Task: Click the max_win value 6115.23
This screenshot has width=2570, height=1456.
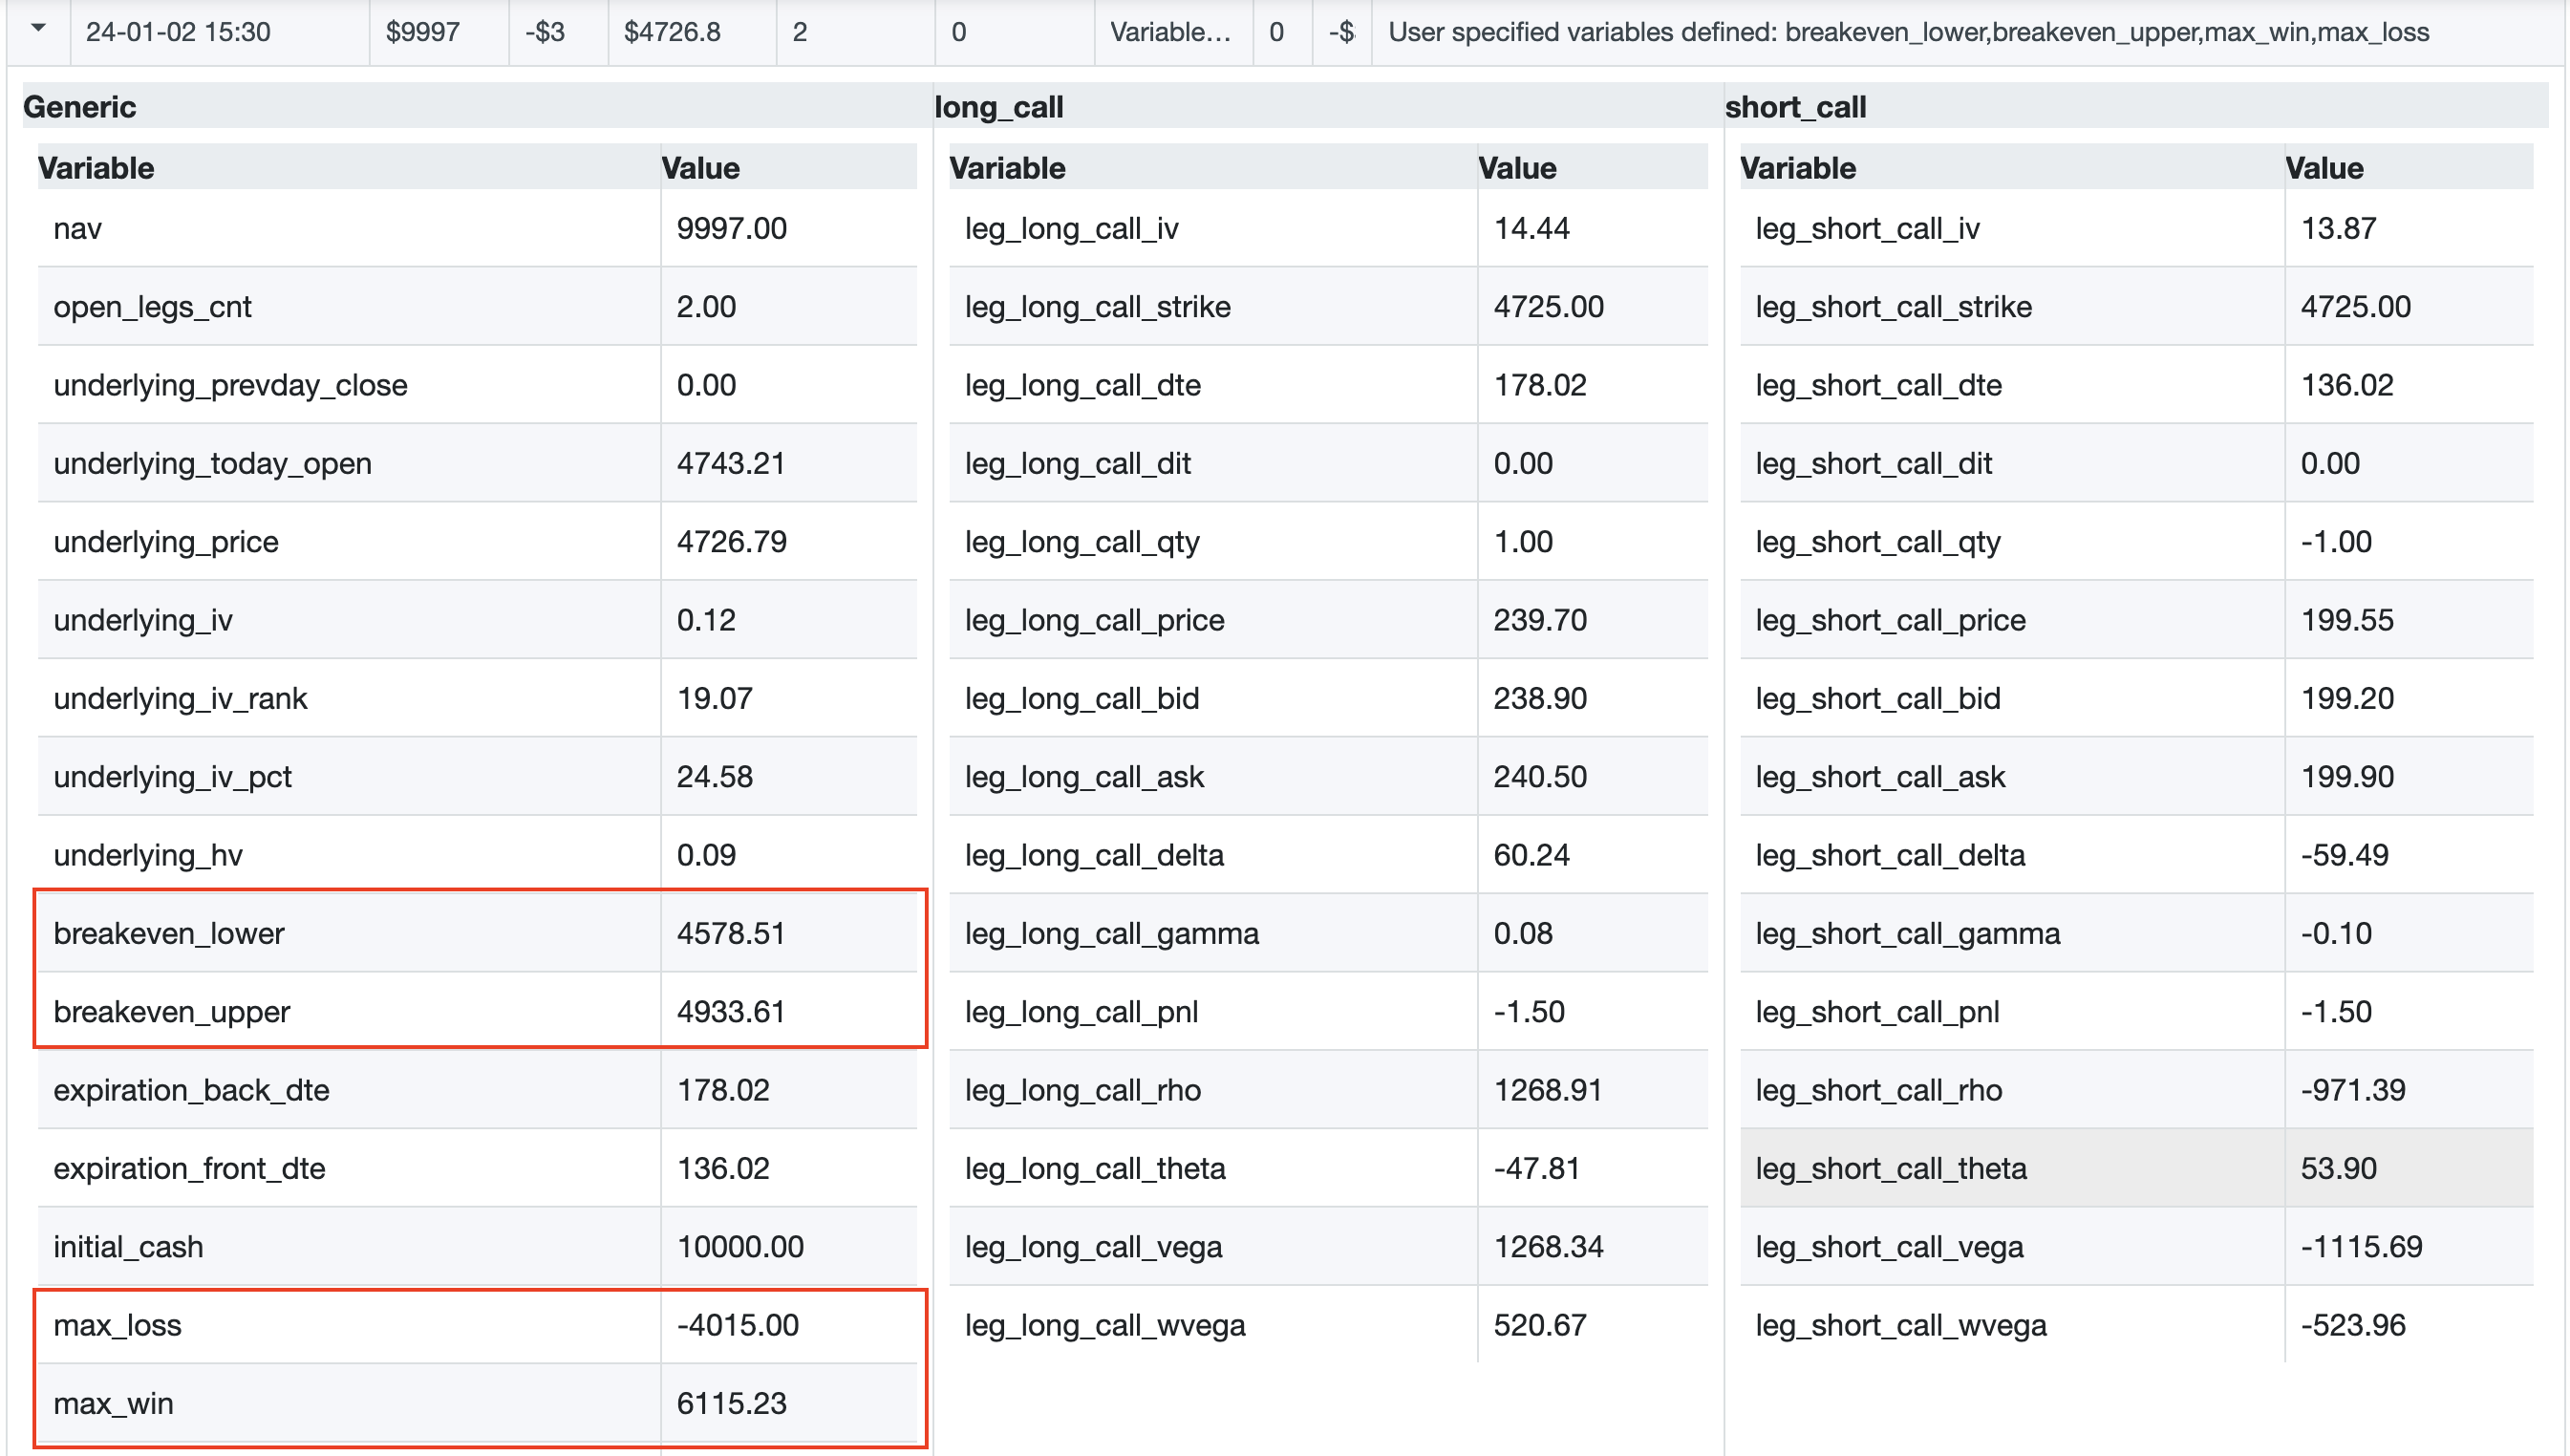Action: pos(731,1403)
